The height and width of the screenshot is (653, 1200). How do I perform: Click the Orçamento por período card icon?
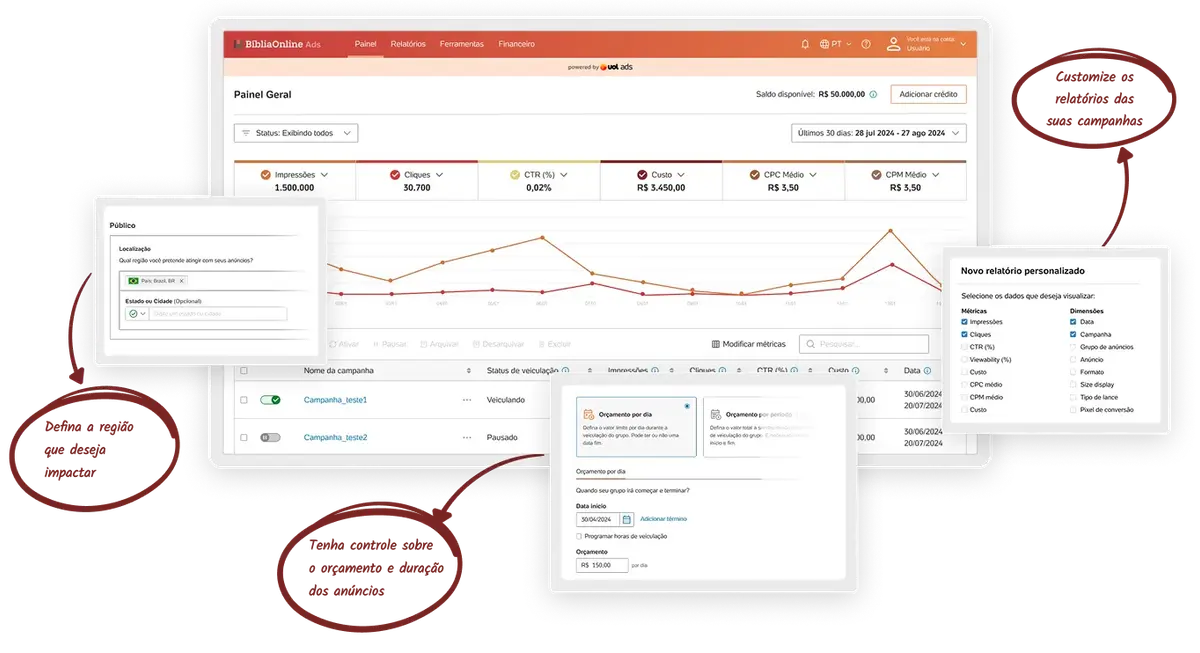click(x=716, y=413)
